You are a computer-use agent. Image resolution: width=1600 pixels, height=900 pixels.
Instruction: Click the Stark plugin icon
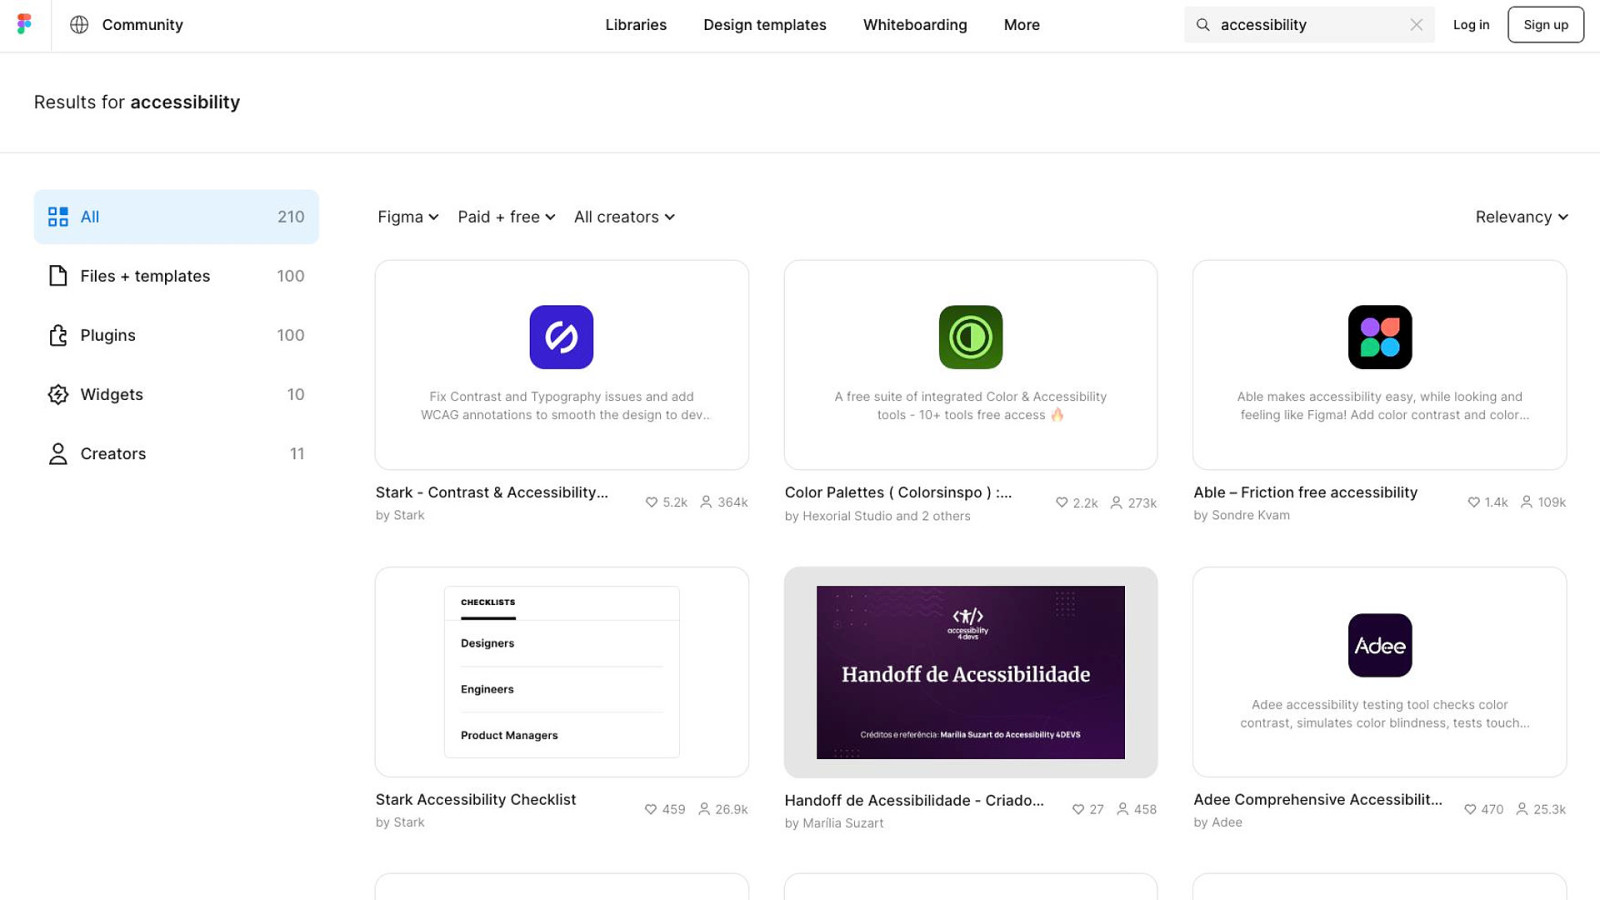click(561, 337)
